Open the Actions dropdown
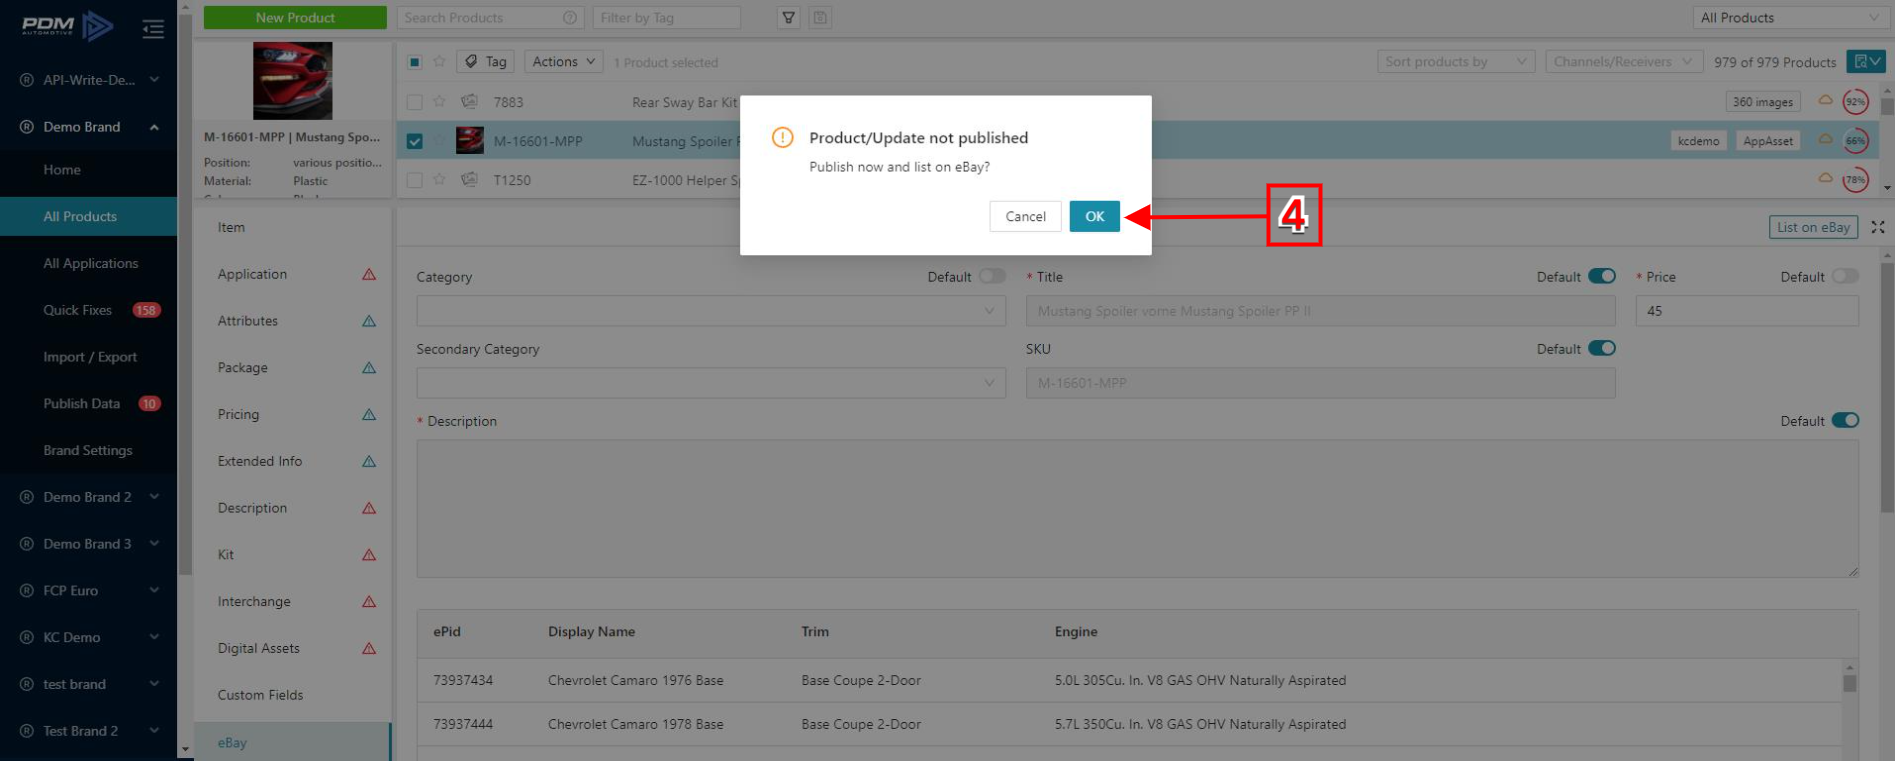Image resolution: width=1895 pixels, height=761 pixels. (563, 62)
